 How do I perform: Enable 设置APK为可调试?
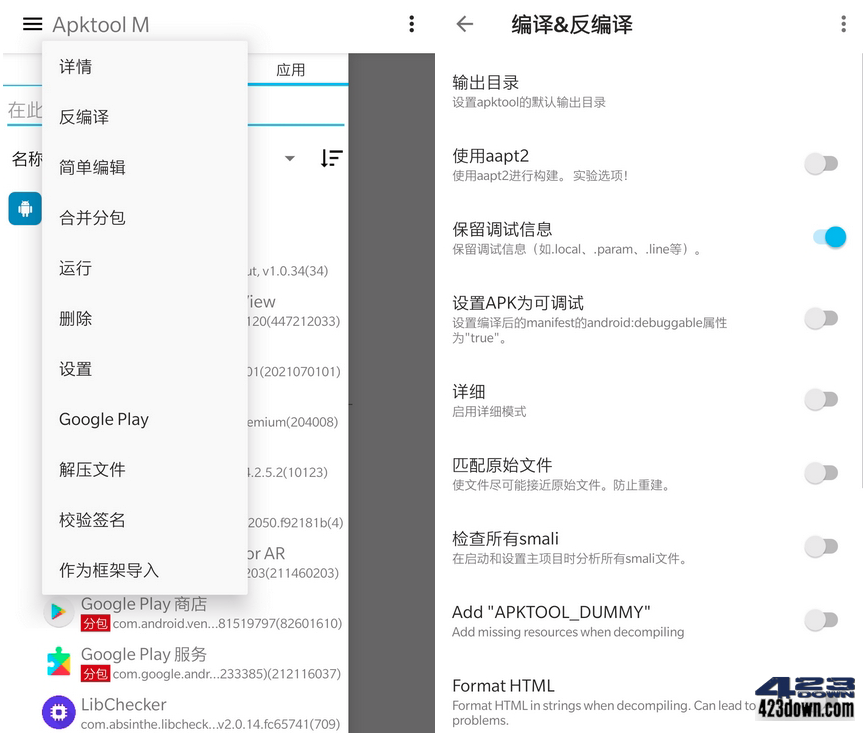[x=821, y=318]
